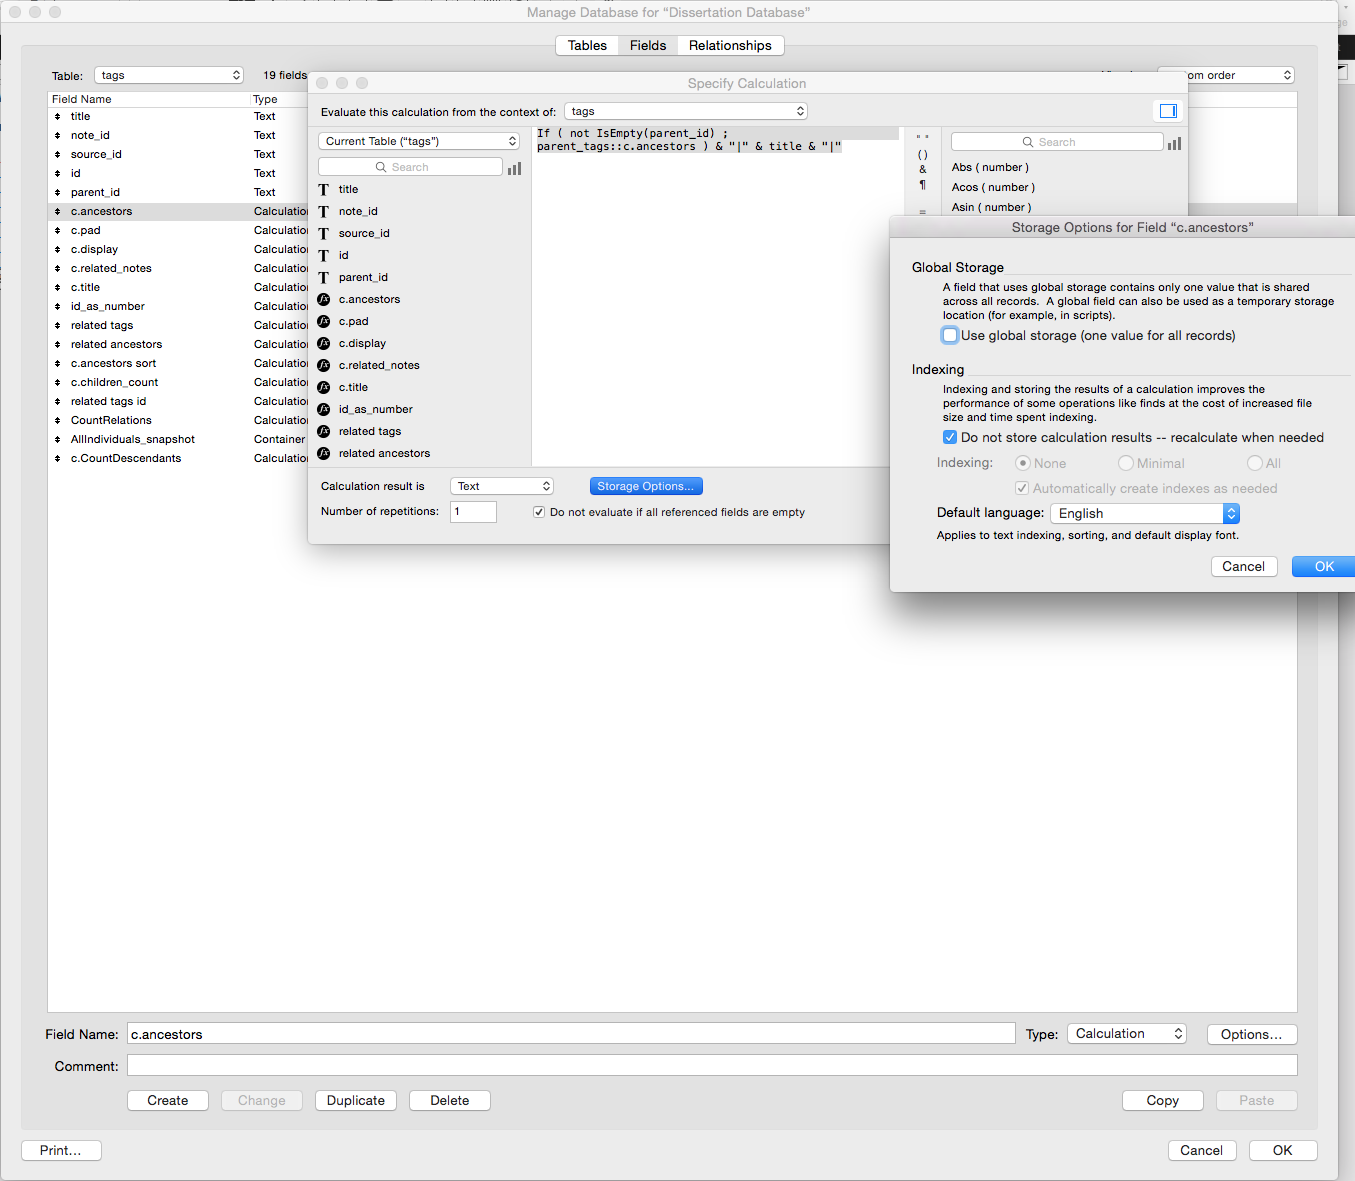Insert the parentheses operator
Screen dimensions: 1355x1181
pyautogui.click(x=923, y=154)
